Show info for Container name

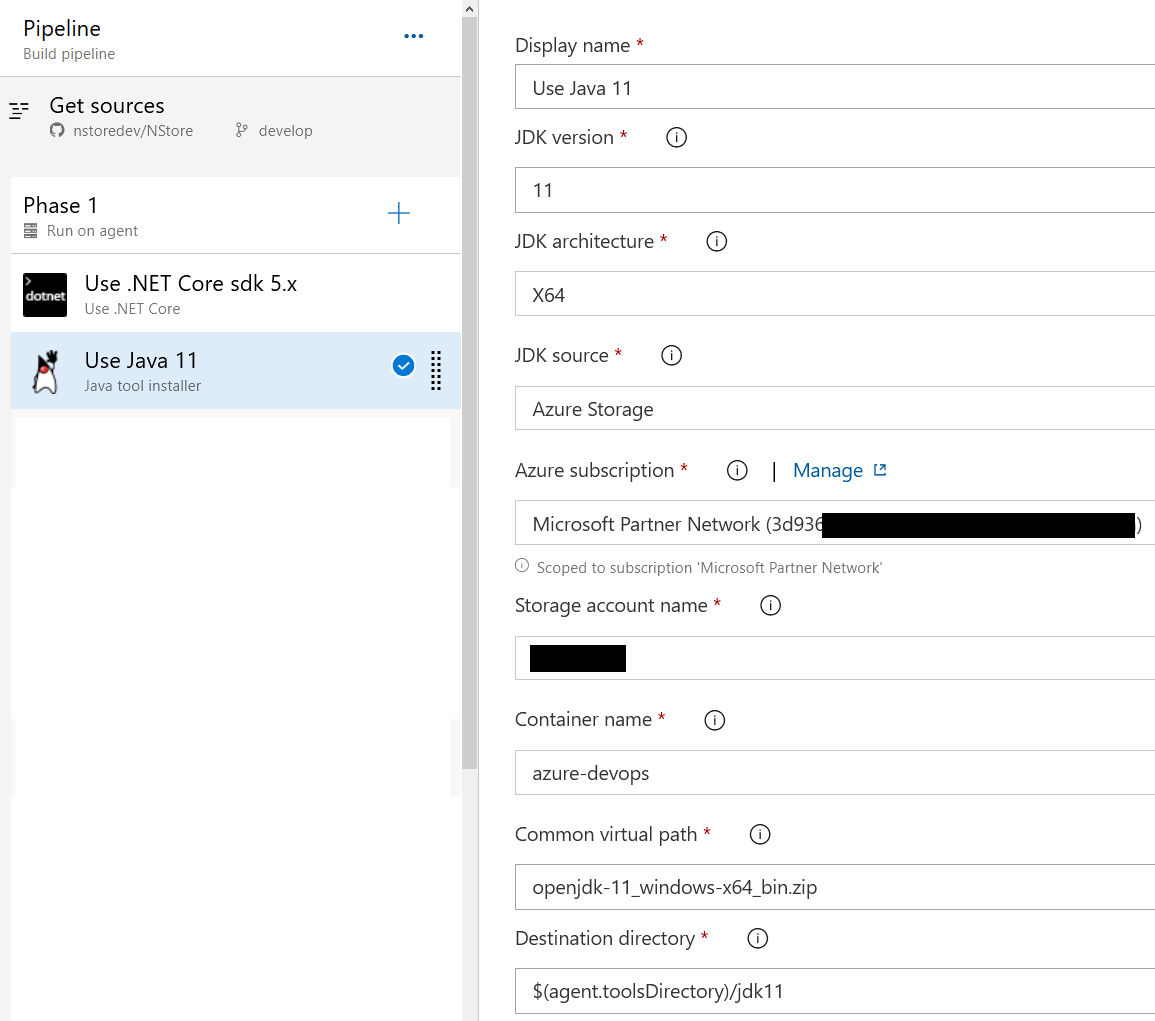click(715, 720)
